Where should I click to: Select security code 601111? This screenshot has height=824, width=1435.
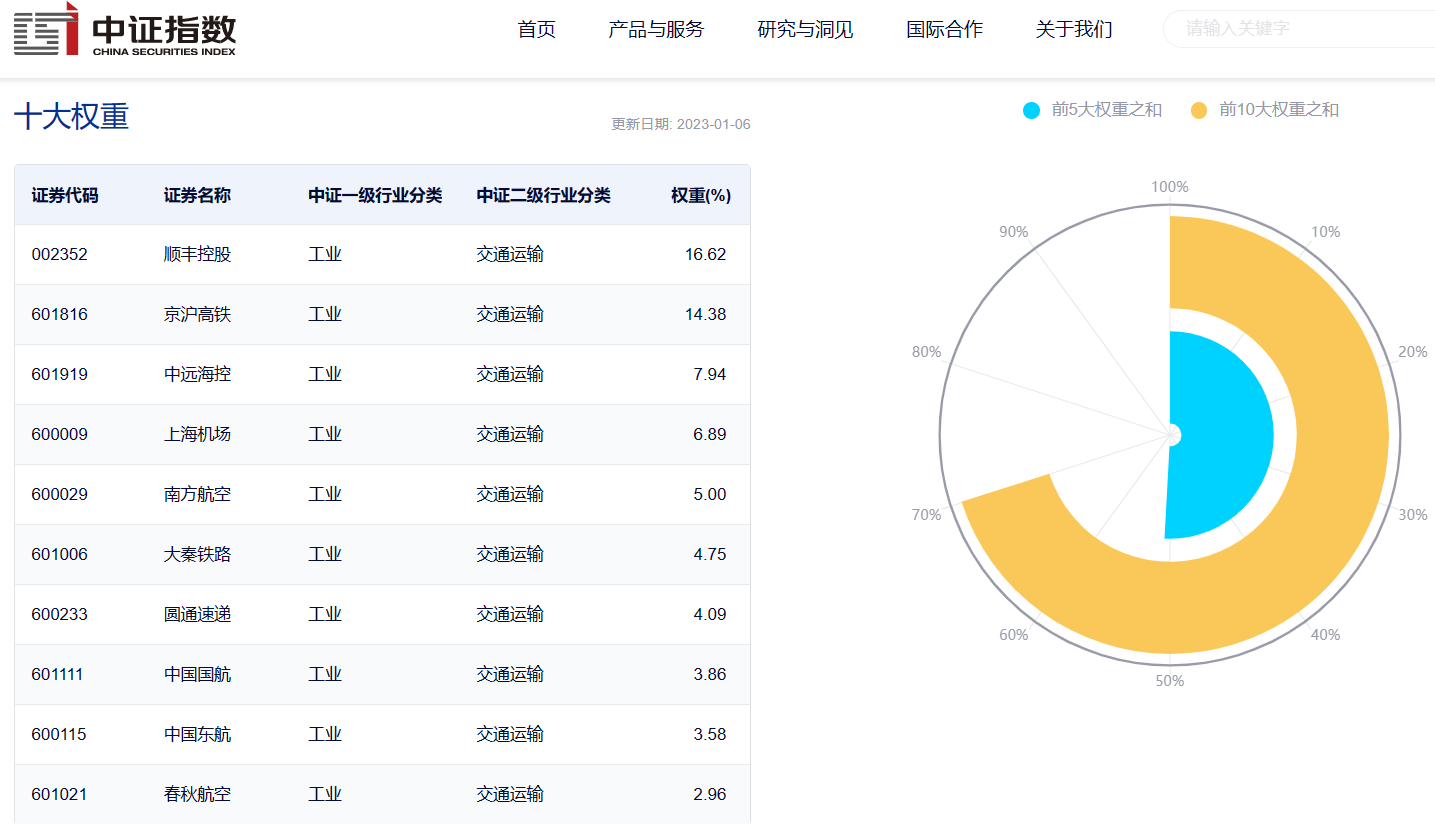pyautogui.click(x=57, y=674)
